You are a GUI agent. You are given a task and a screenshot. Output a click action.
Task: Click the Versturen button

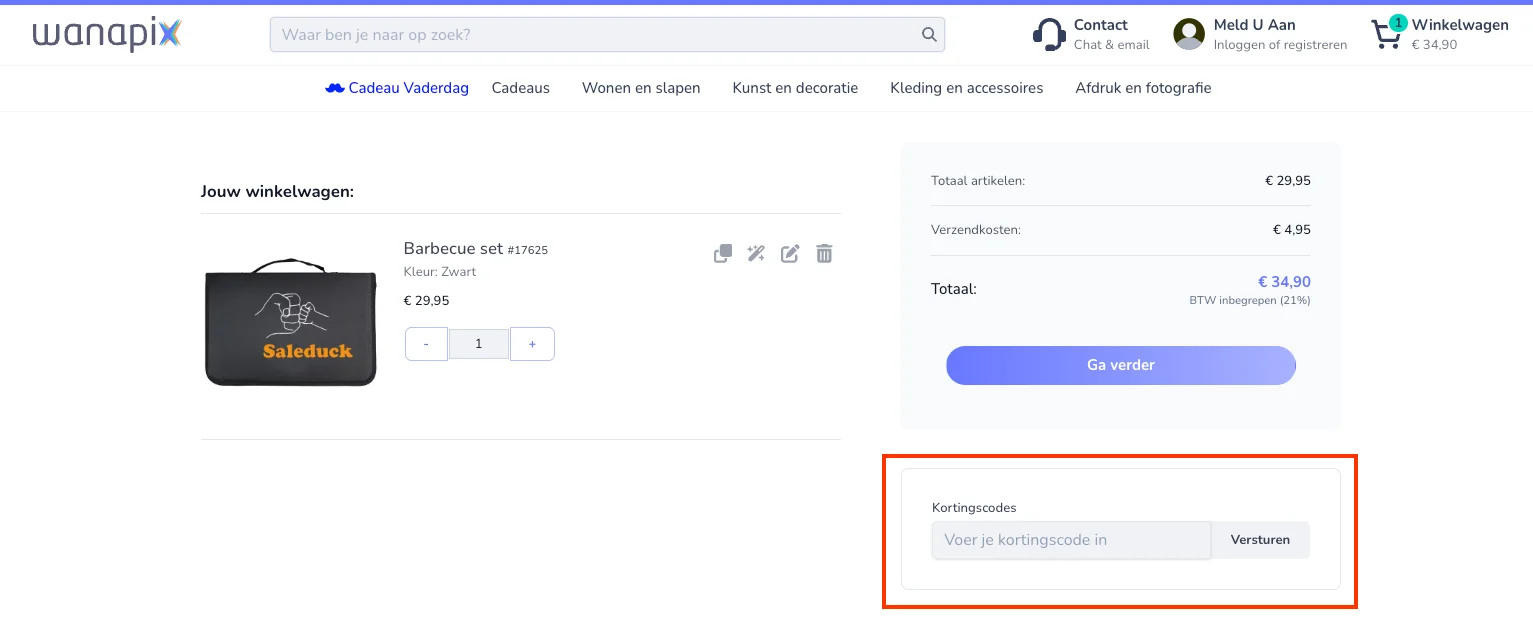[x=1260, y=540]
